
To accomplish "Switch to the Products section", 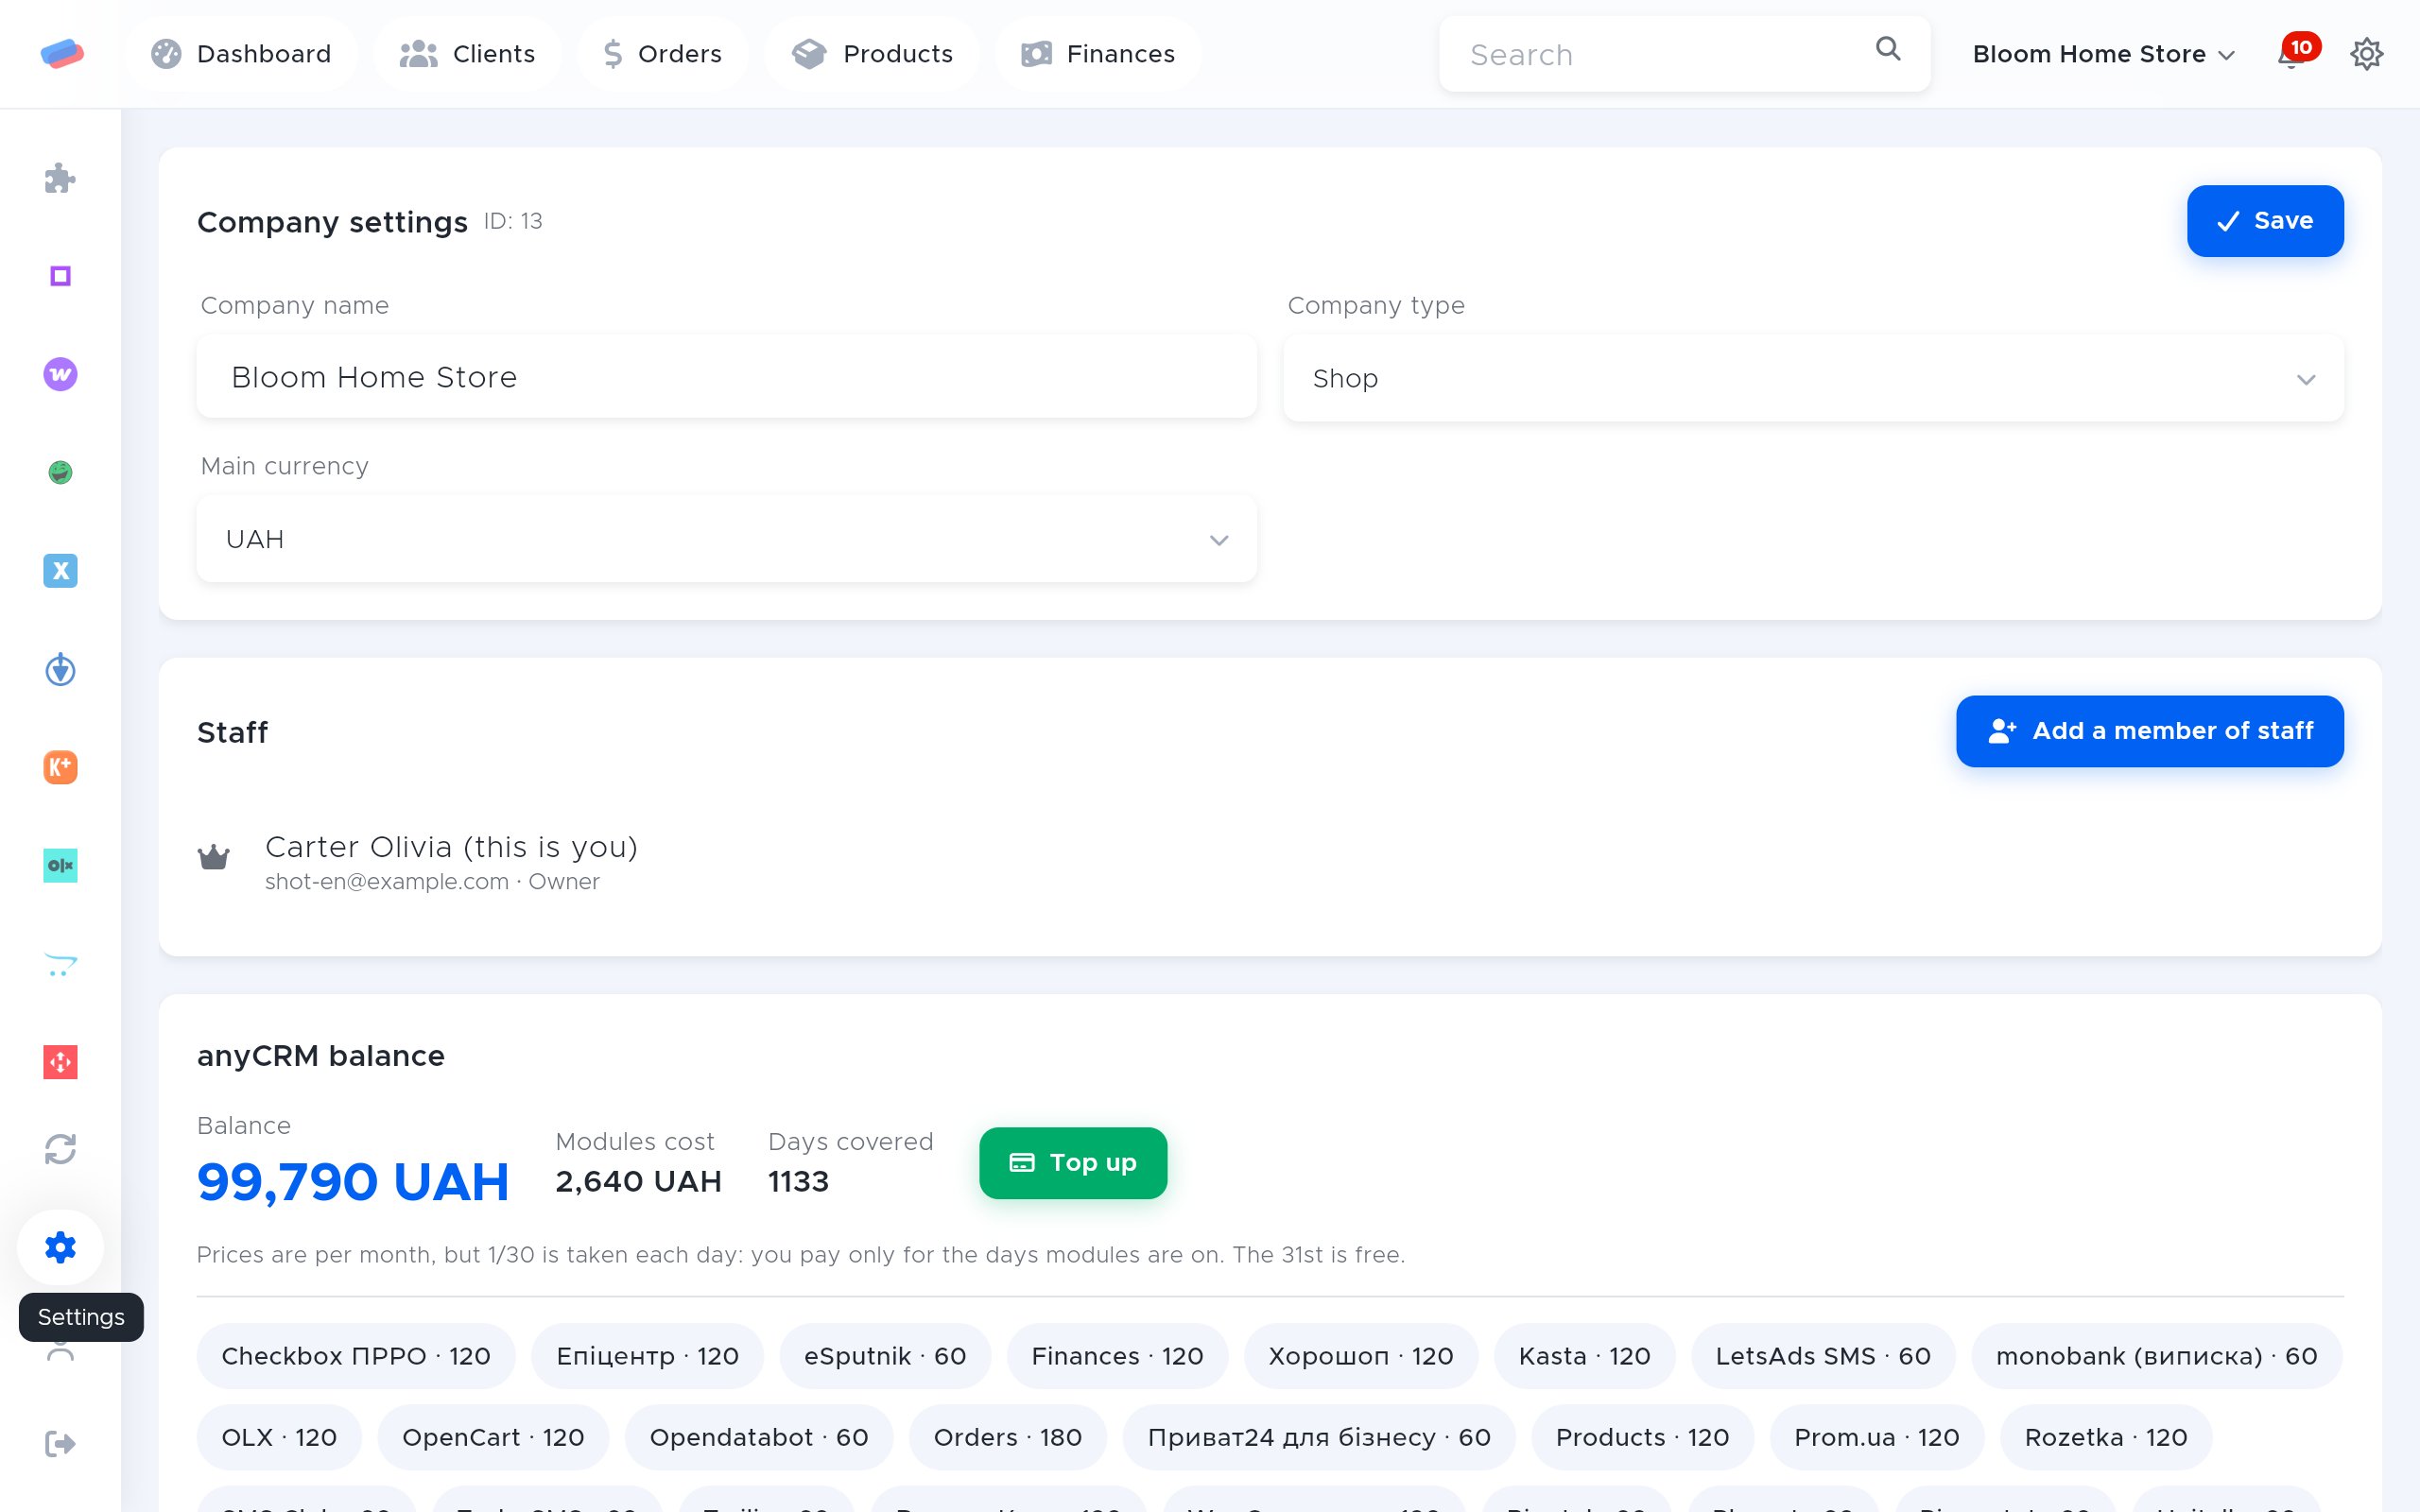I will [872, 54].
